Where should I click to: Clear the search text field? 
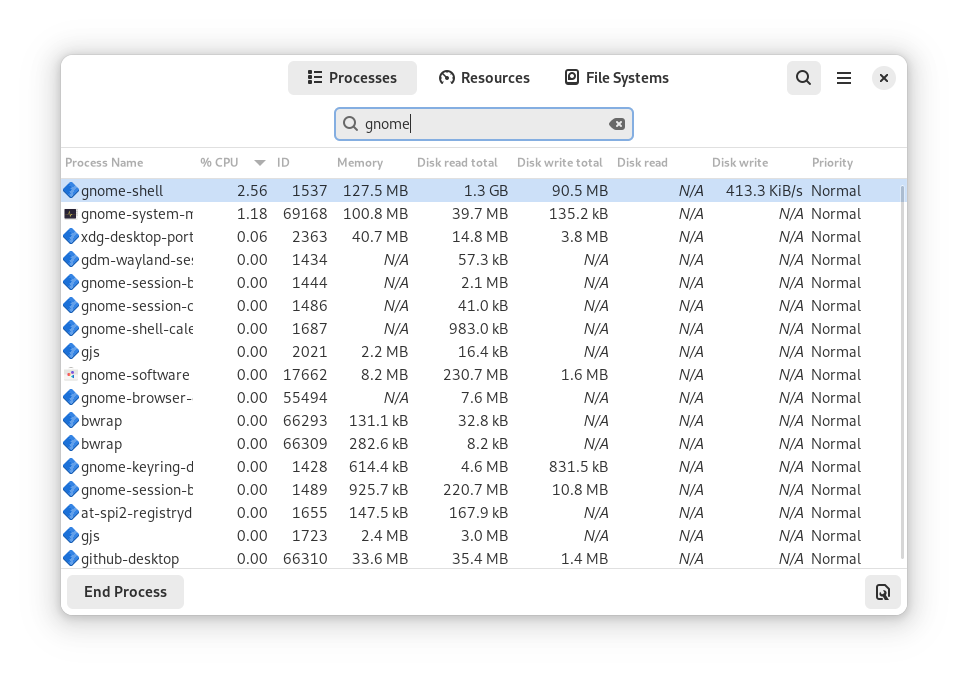click(x=617, y=124)
